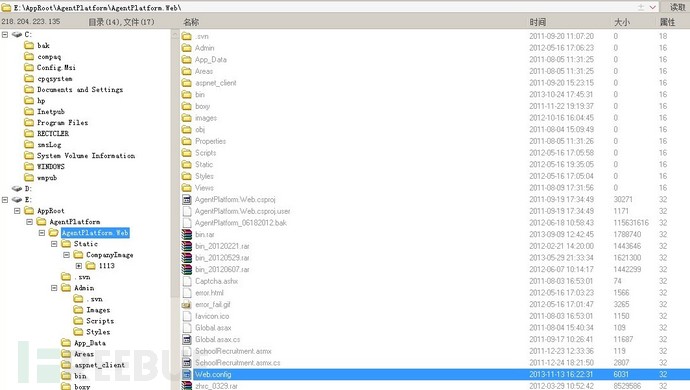Click the .svn folder icon in file list
This screenshot has width=690, height=390.
click(x=187, y=36)
